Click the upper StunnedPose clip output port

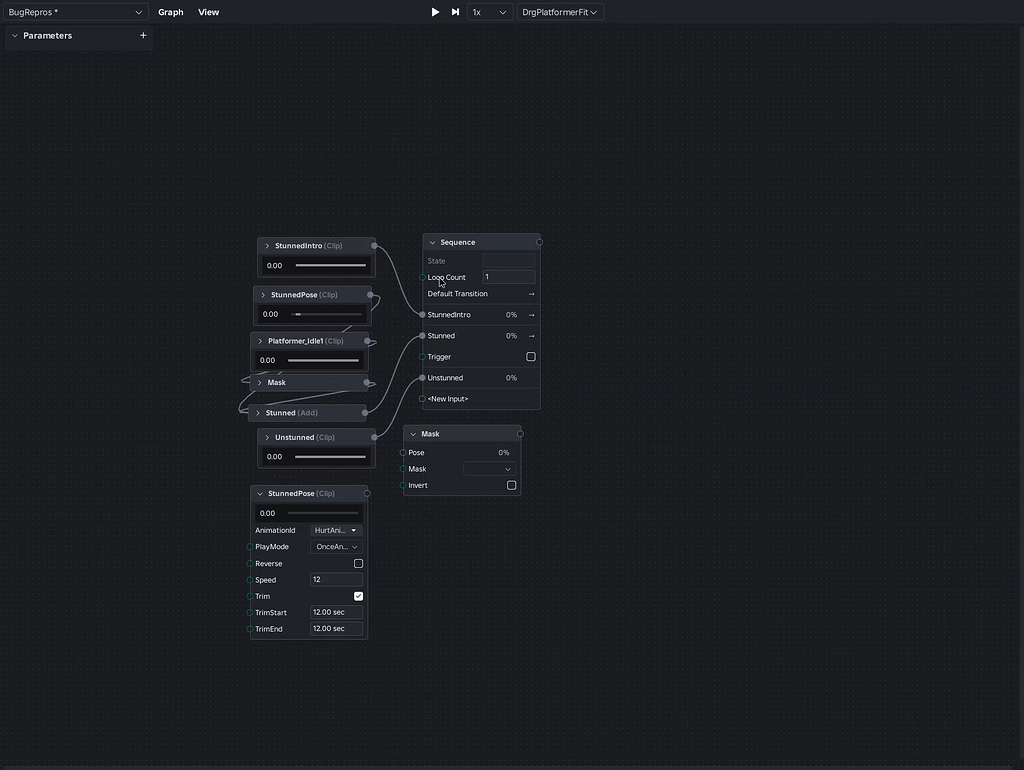coord(370,295)
